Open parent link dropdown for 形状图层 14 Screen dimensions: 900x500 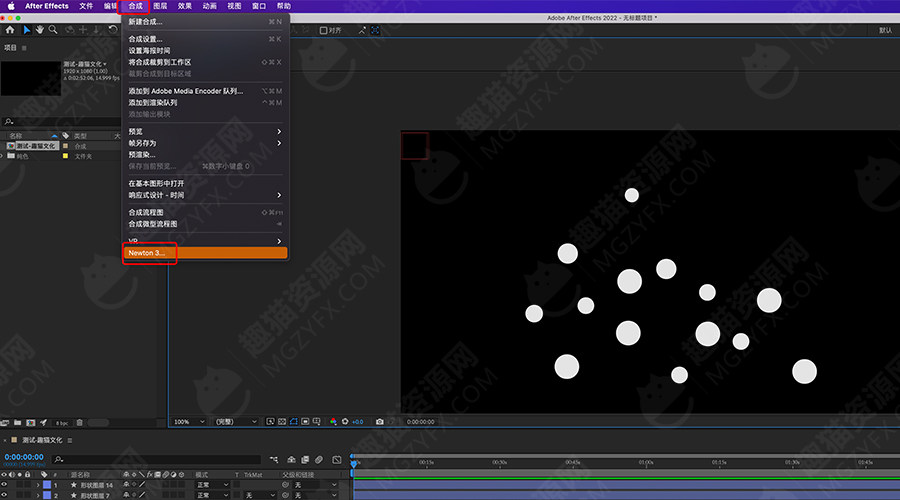[315, 485]
